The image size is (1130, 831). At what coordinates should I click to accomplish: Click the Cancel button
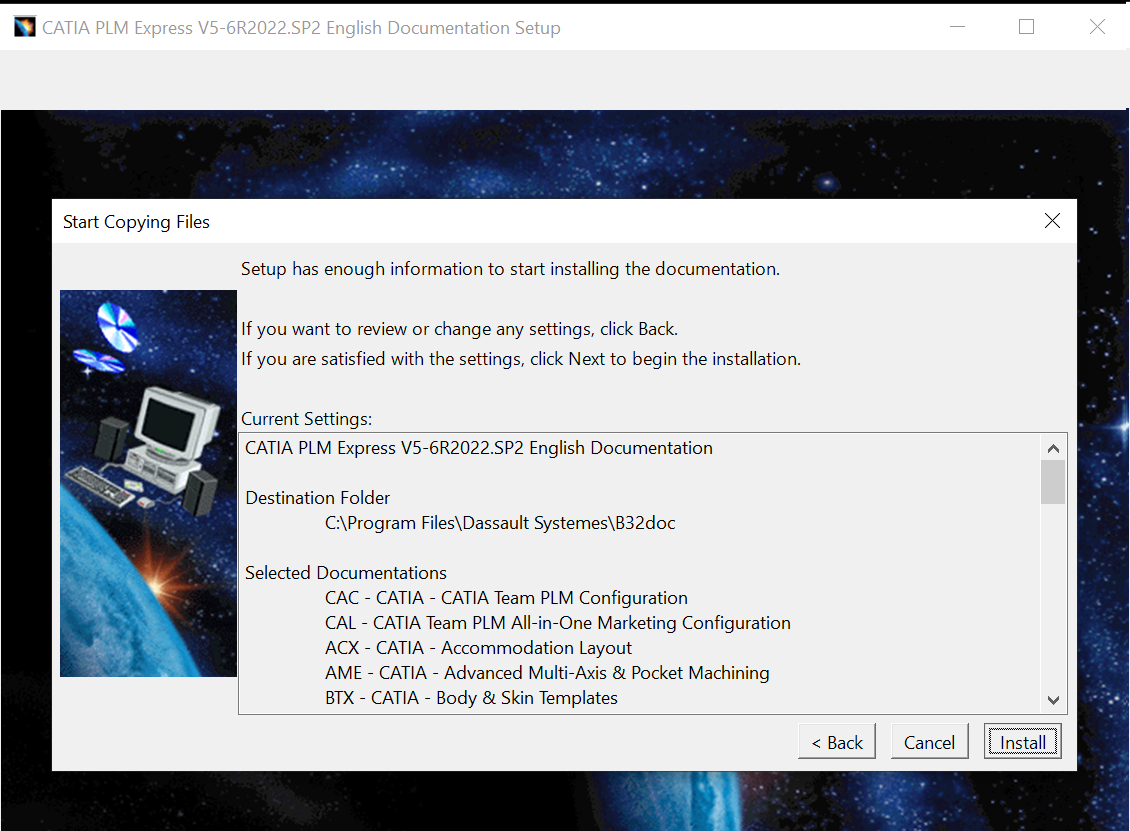929,742
